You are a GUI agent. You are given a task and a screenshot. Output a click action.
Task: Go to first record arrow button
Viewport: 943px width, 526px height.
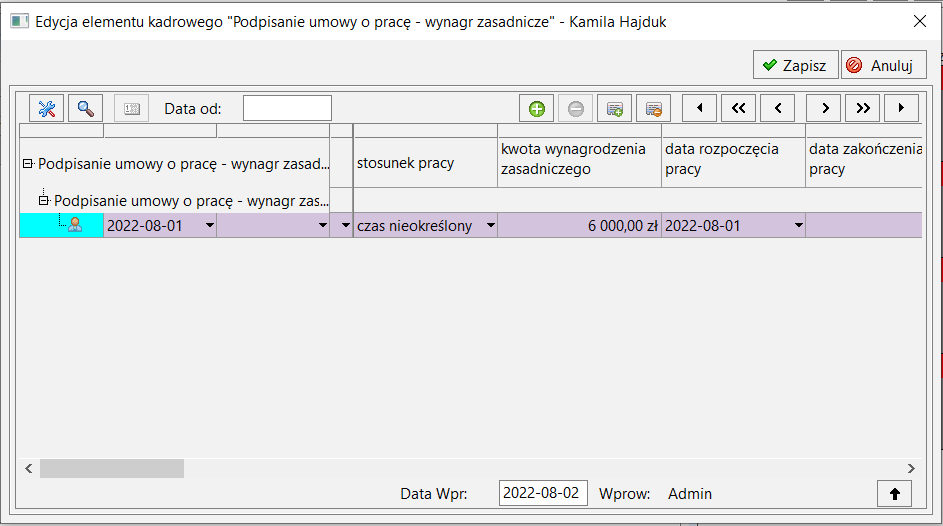tap(699, 108)
